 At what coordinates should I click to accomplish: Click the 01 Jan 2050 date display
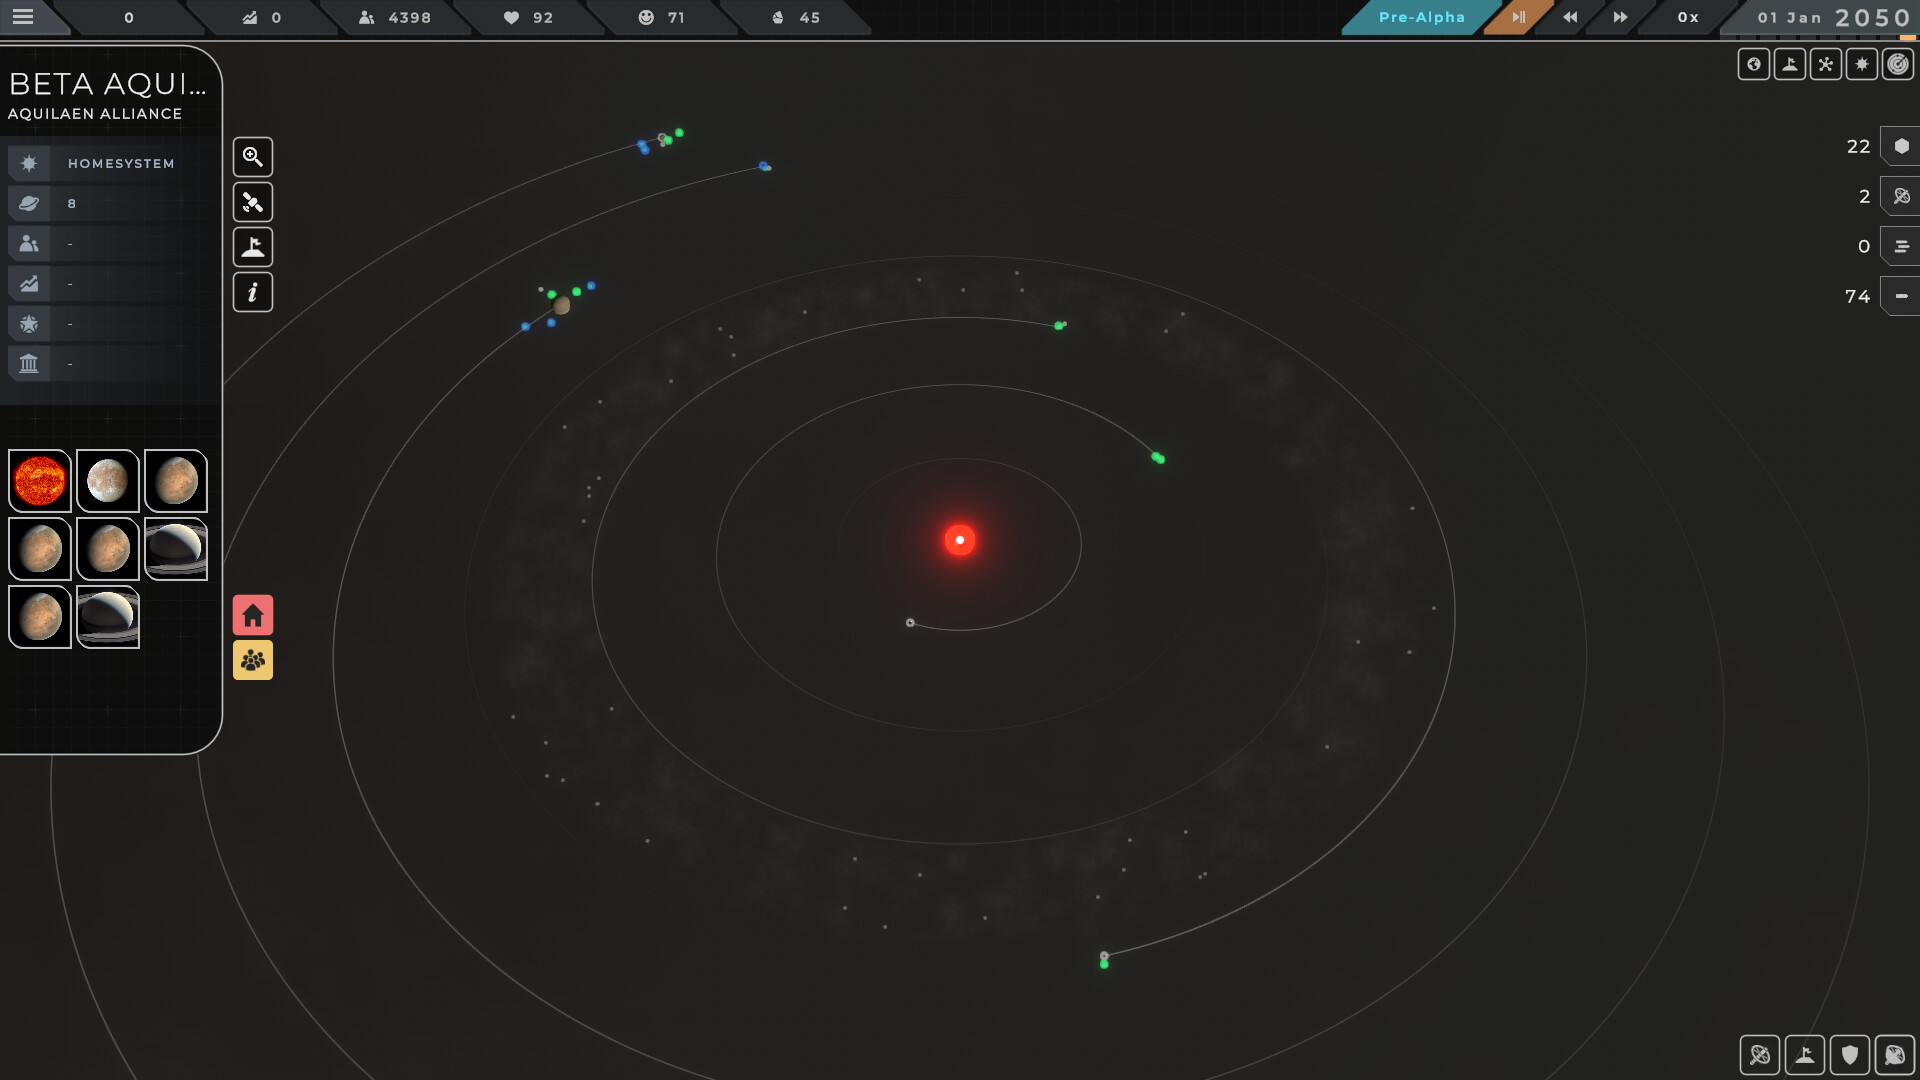1834,17
